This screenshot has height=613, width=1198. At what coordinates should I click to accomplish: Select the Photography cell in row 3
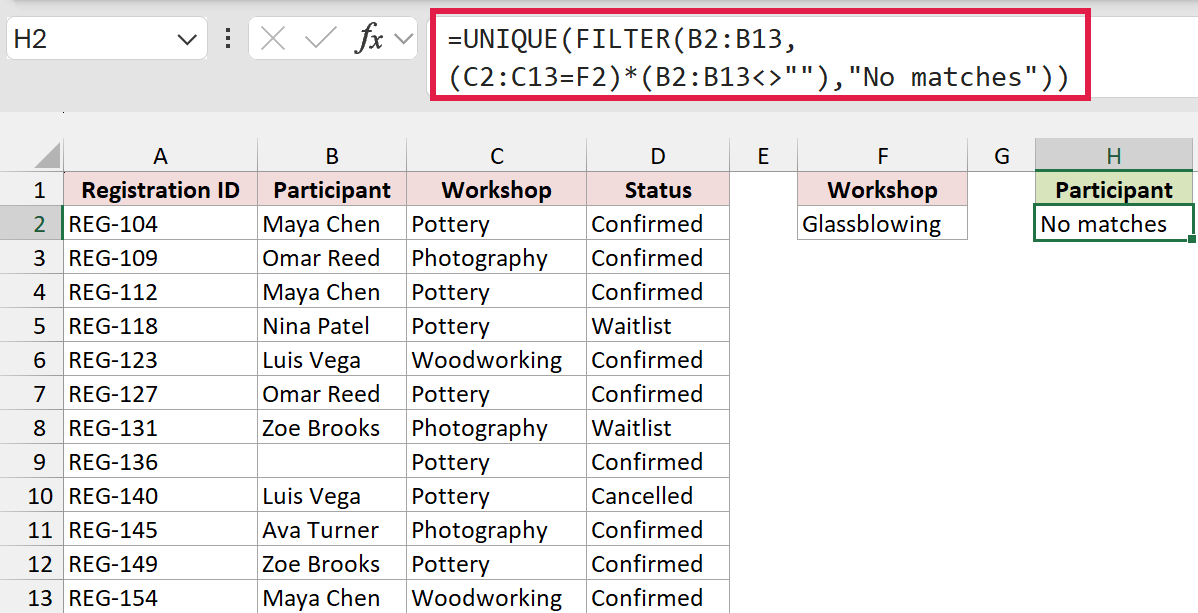coord(497,258)
